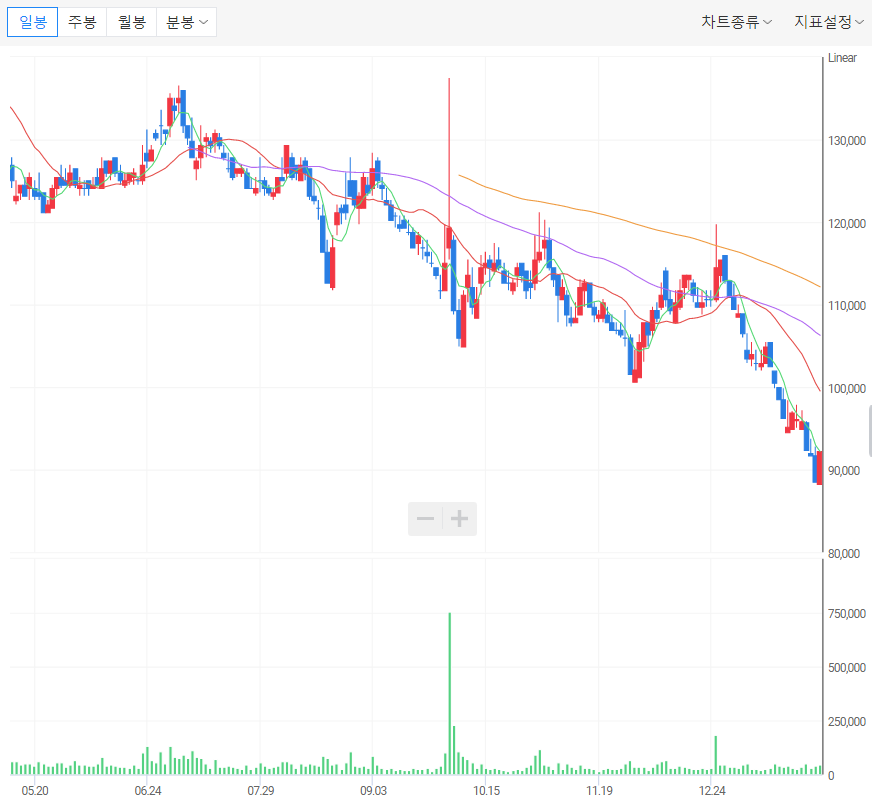Click the 09.03 date label

coord(373,790)
